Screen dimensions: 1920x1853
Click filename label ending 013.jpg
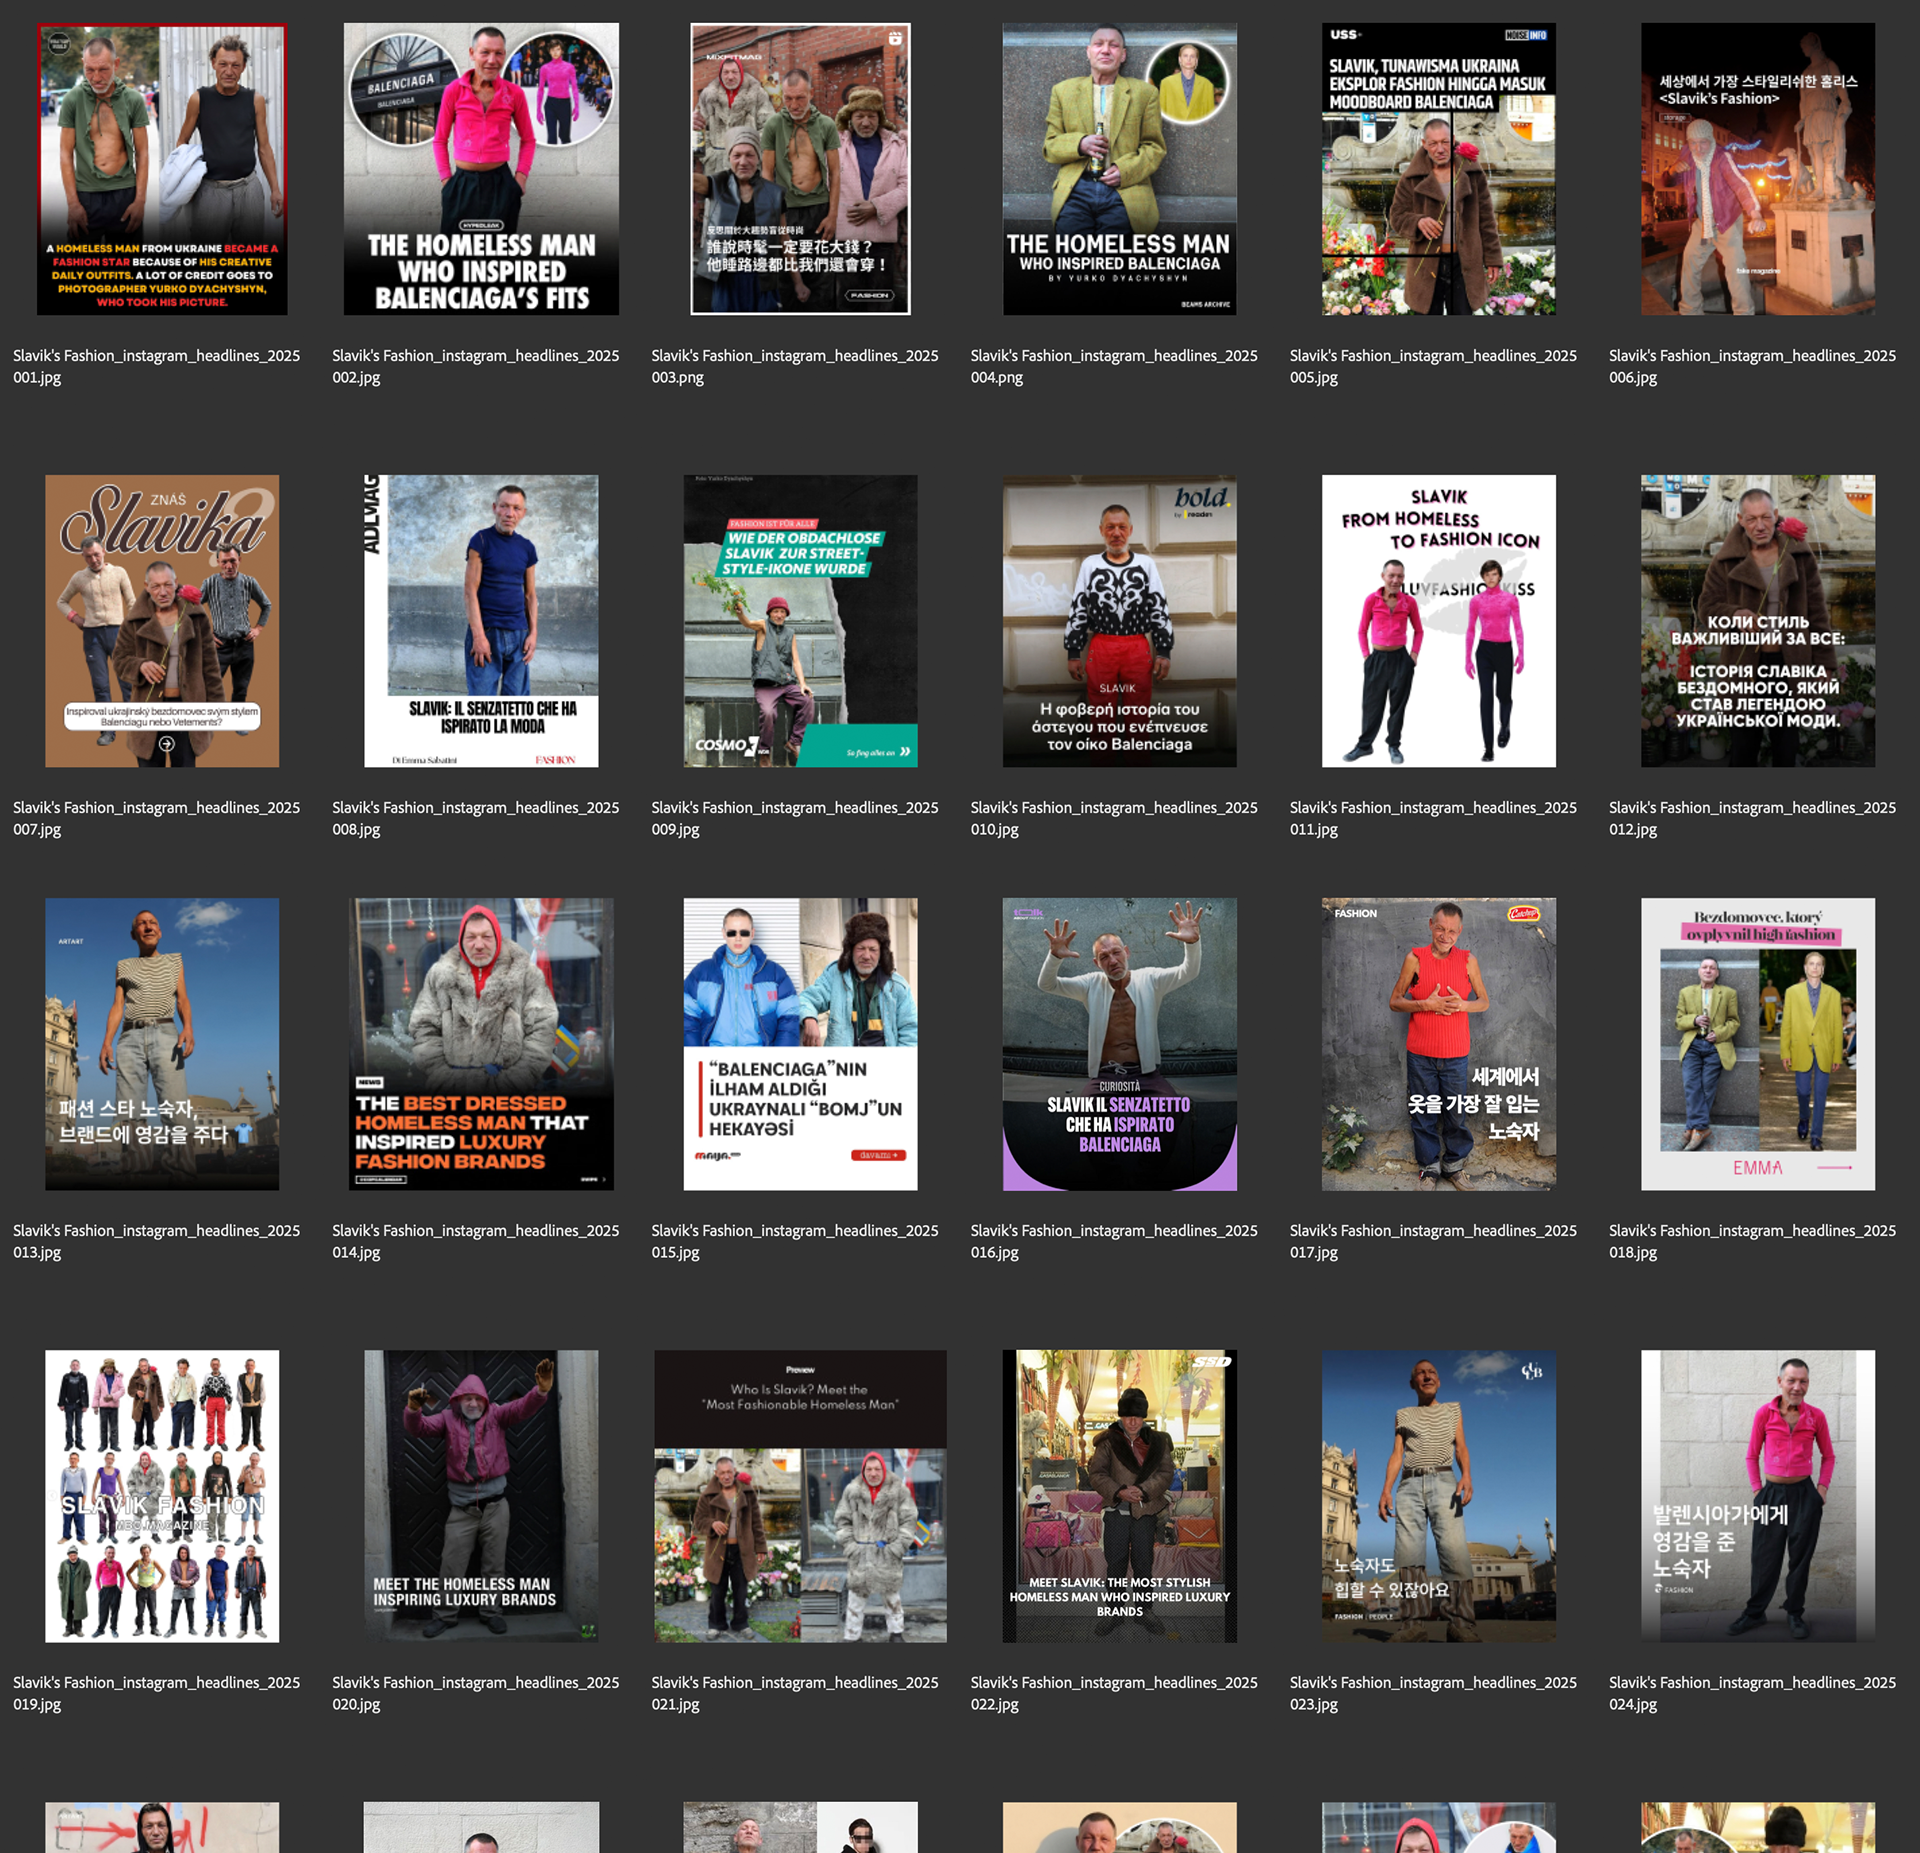156,1241
